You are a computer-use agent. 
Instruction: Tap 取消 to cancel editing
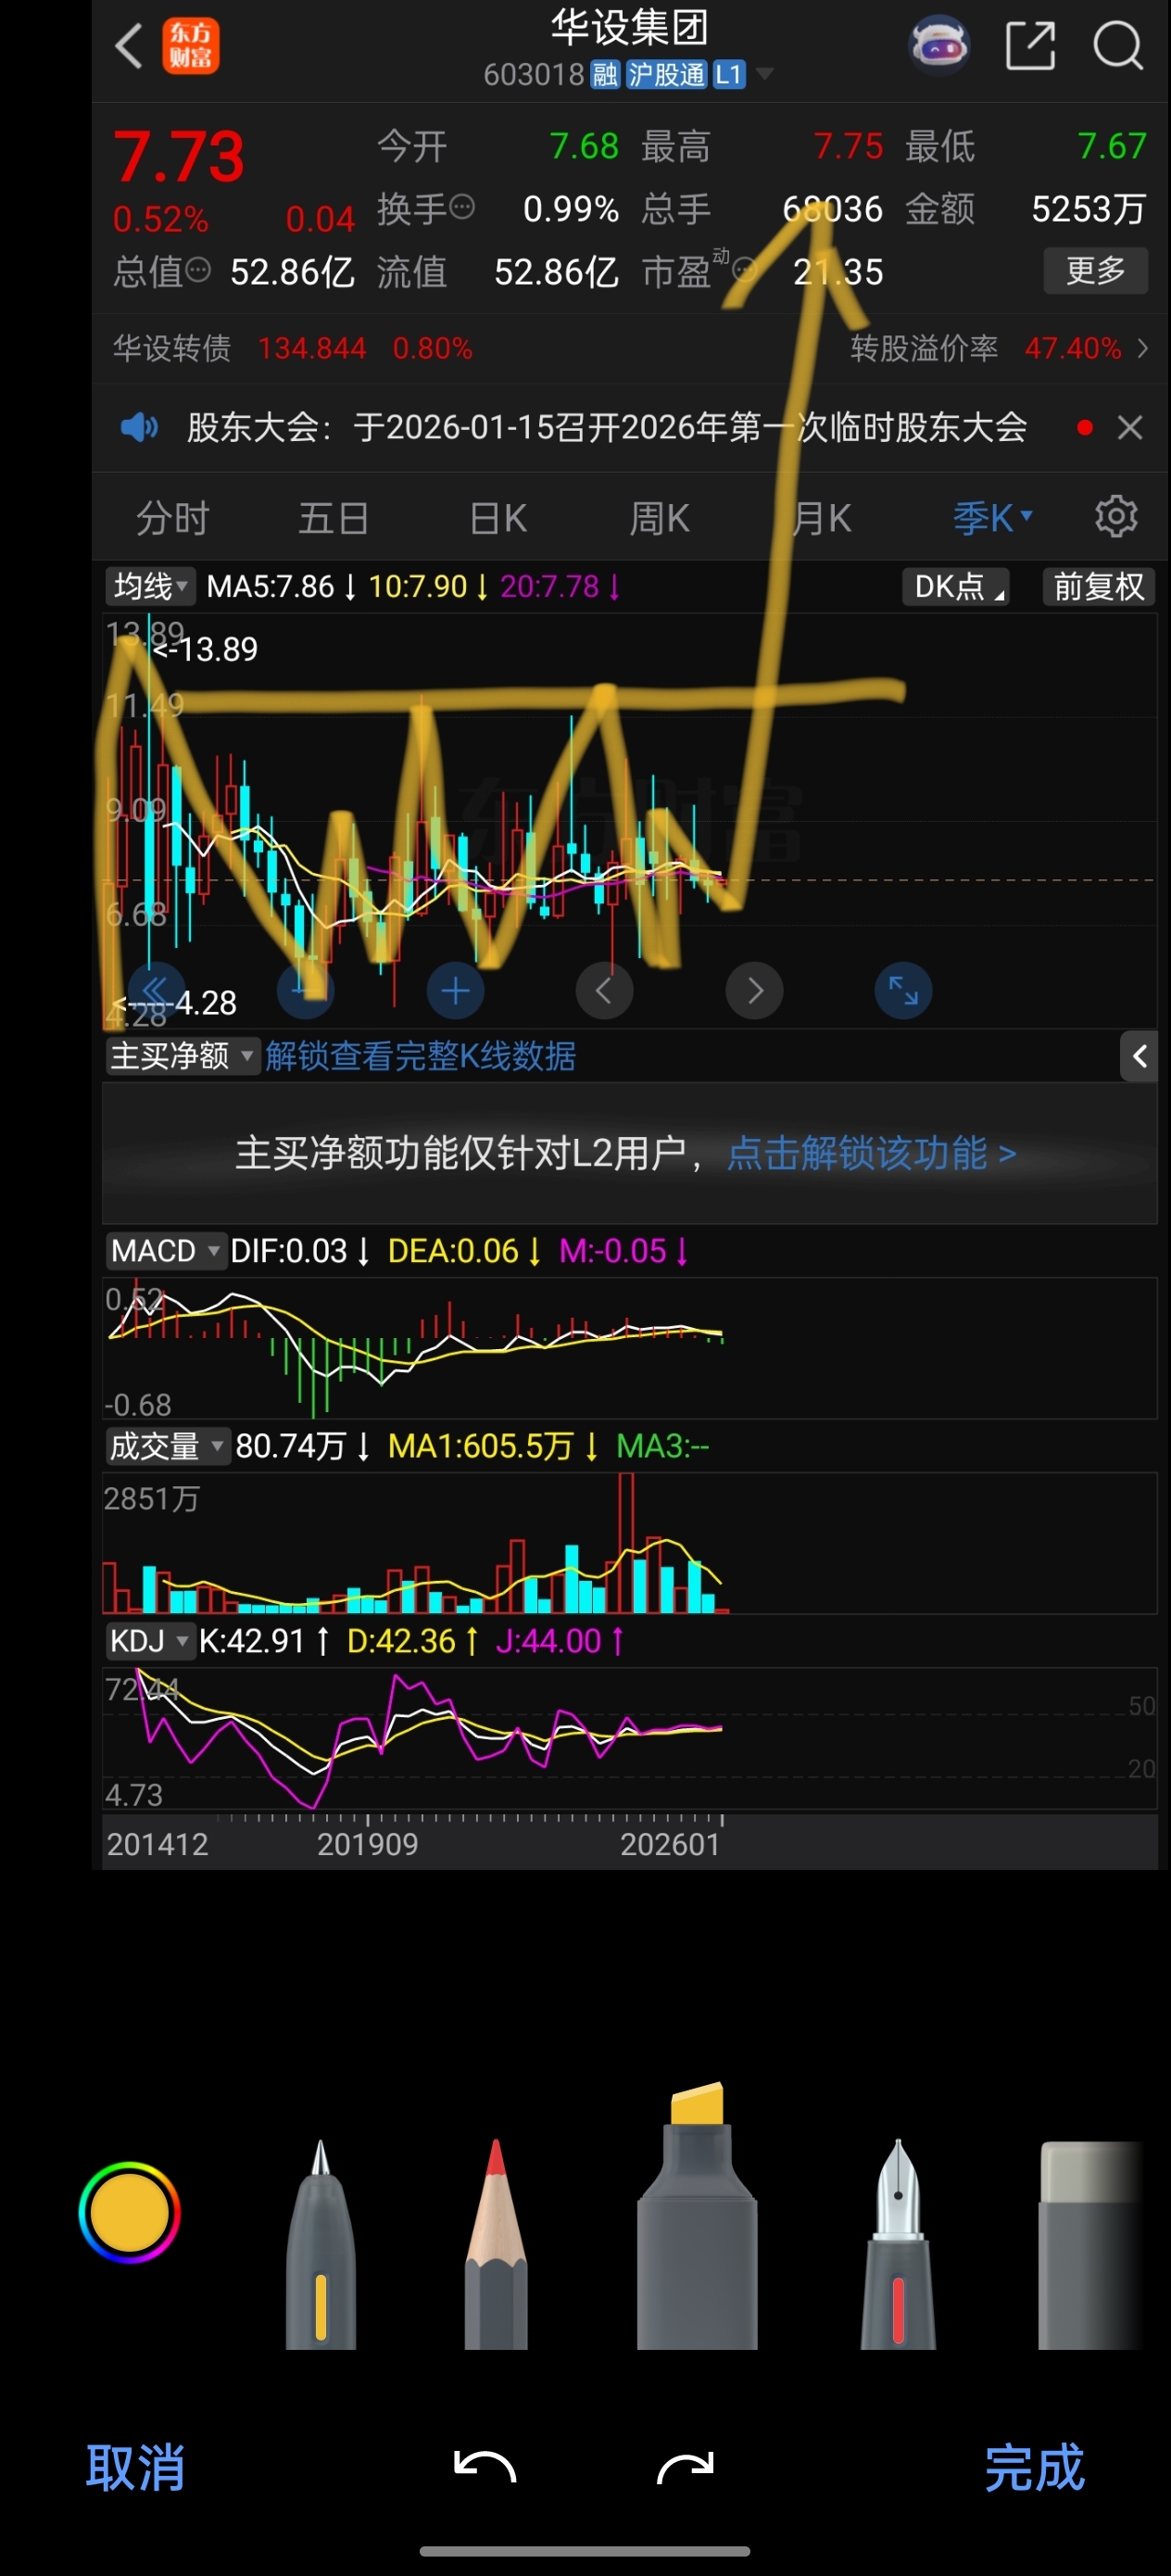click(135, 2467)
